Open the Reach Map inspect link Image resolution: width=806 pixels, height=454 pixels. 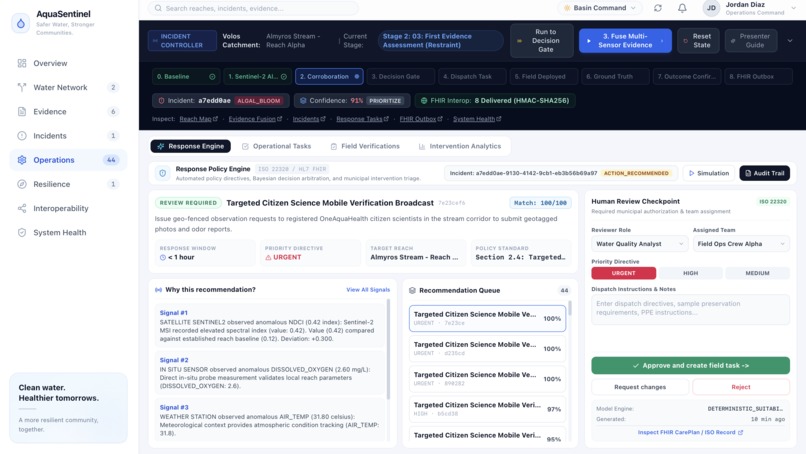(x=198, y=119)
